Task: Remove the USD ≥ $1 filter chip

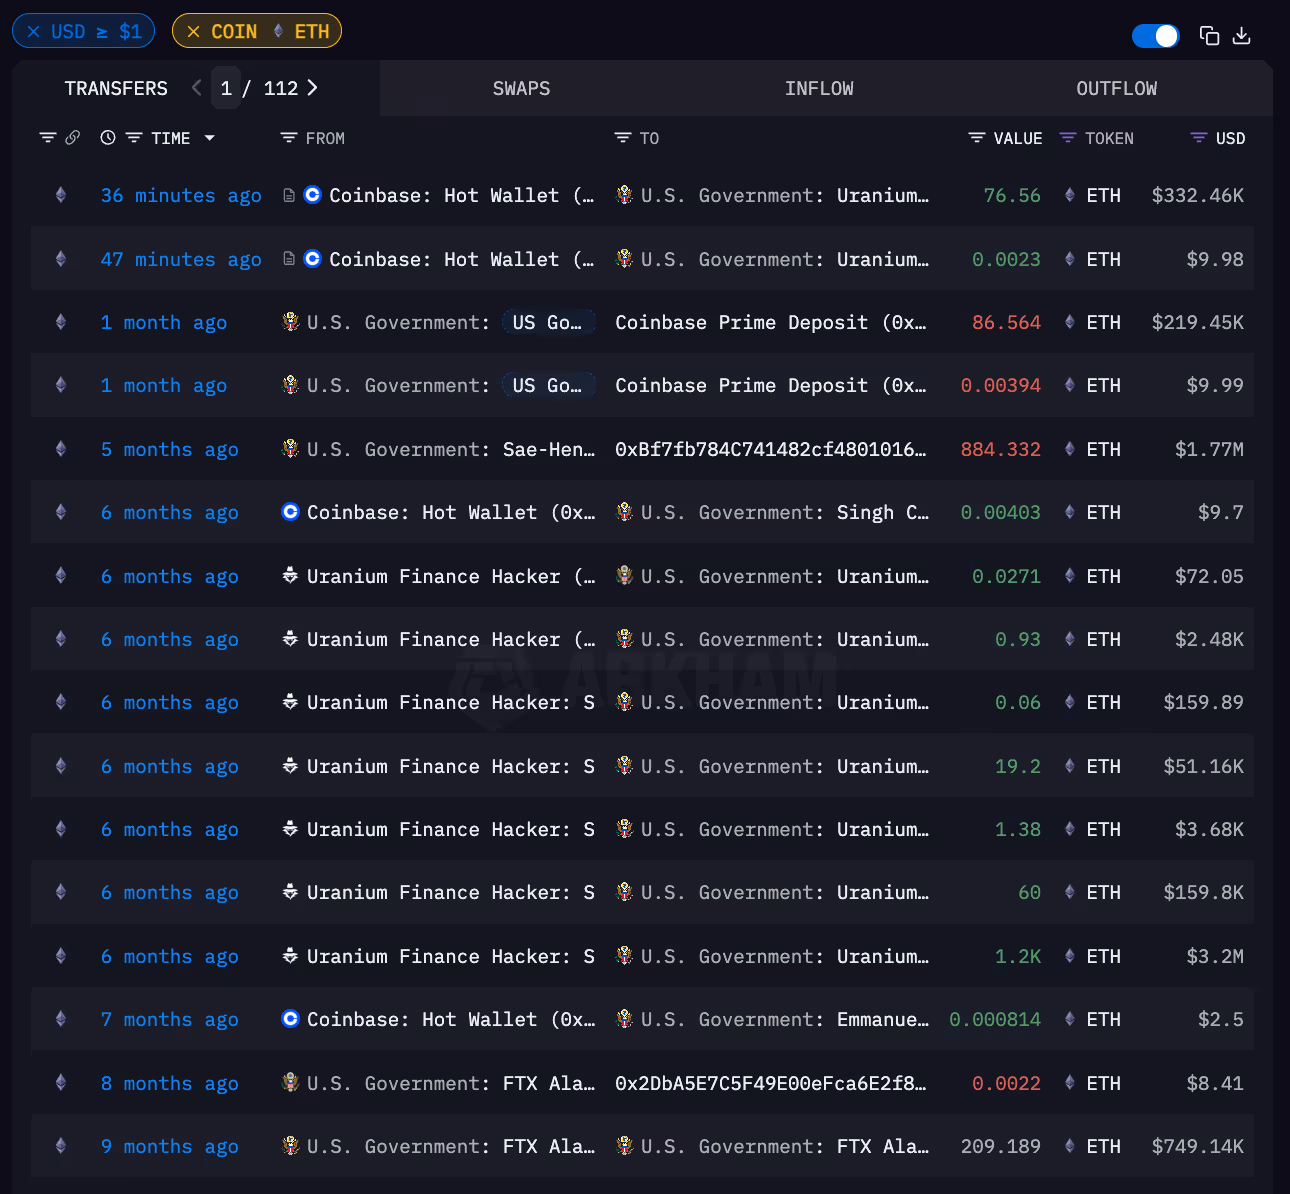Action: click(x=34, y=31)
